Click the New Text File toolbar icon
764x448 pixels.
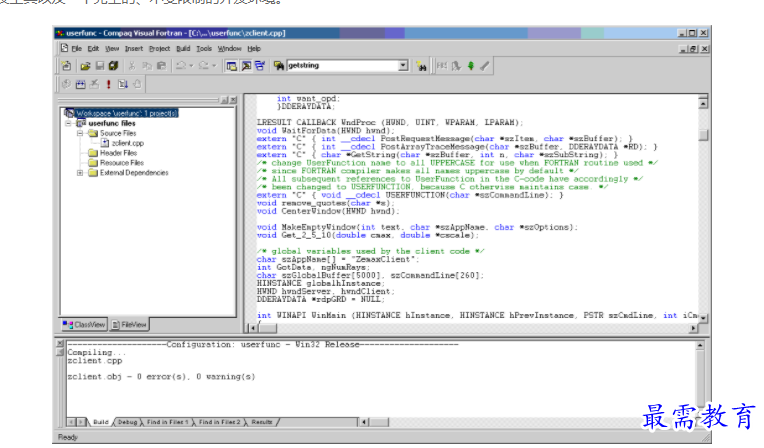pyautogui.click(x=66, y=66)
